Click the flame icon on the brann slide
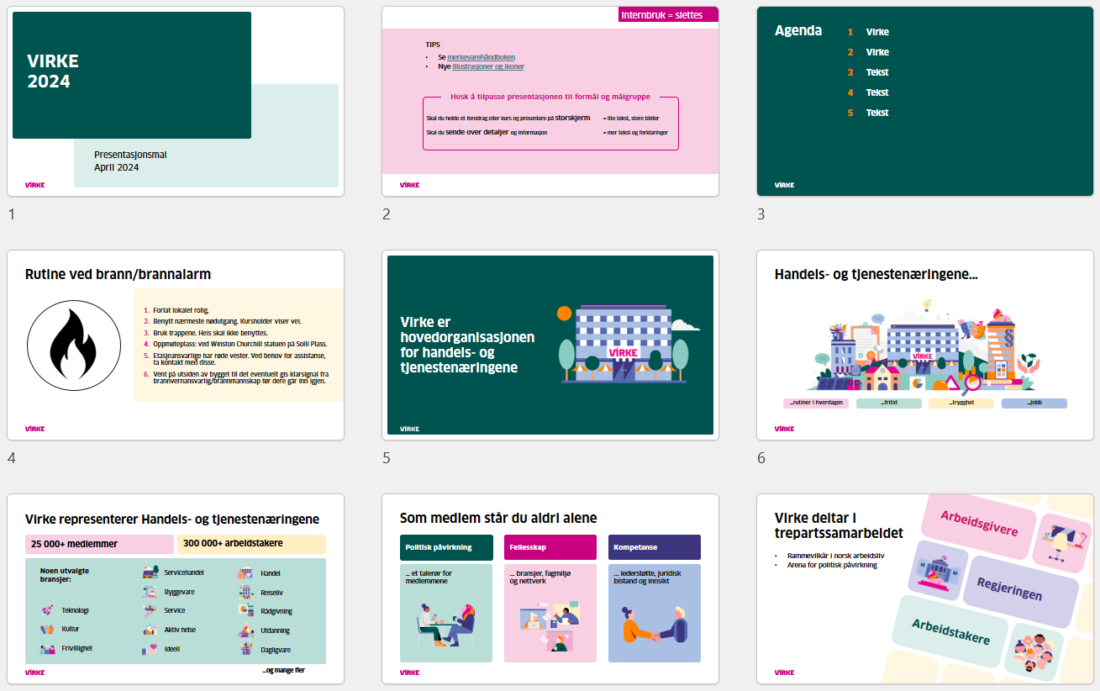This screenshot has height=691, width=1100. coord(74,346)
